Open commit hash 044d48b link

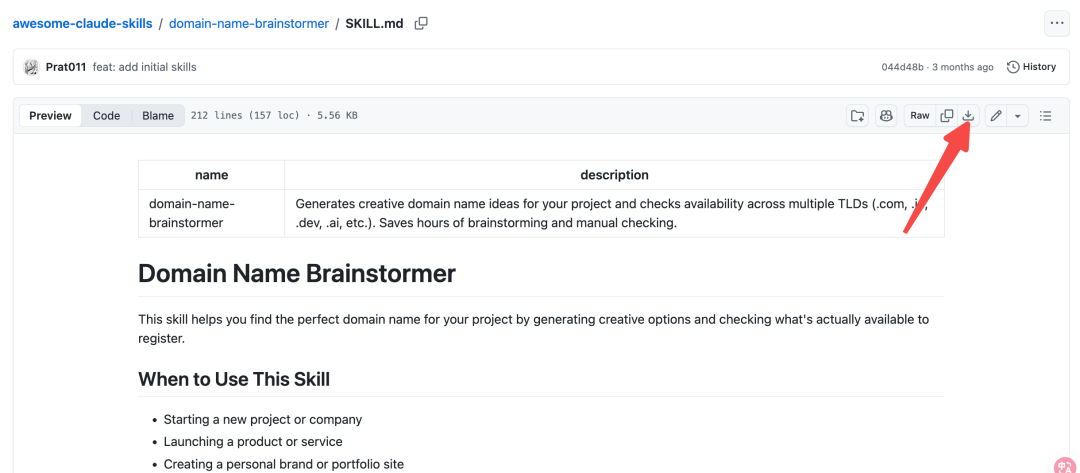coord(902,67)
